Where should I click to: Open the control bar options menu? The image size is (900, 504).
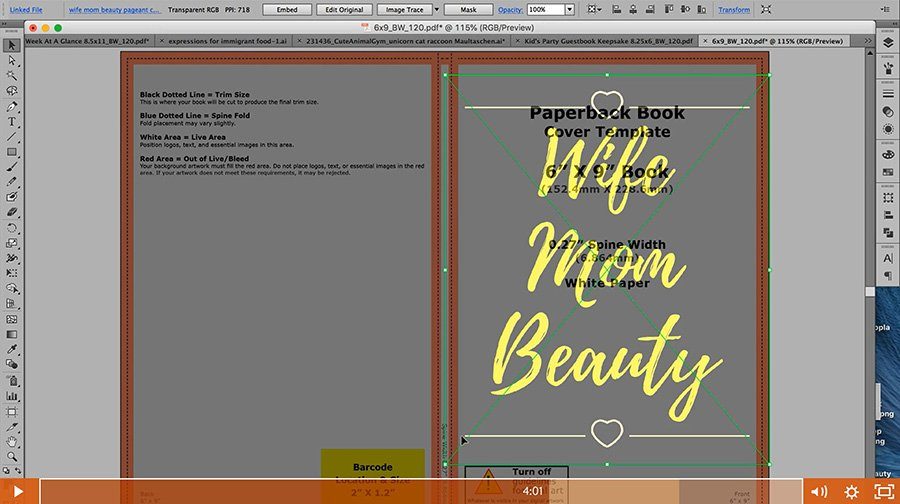click(885, 10)
